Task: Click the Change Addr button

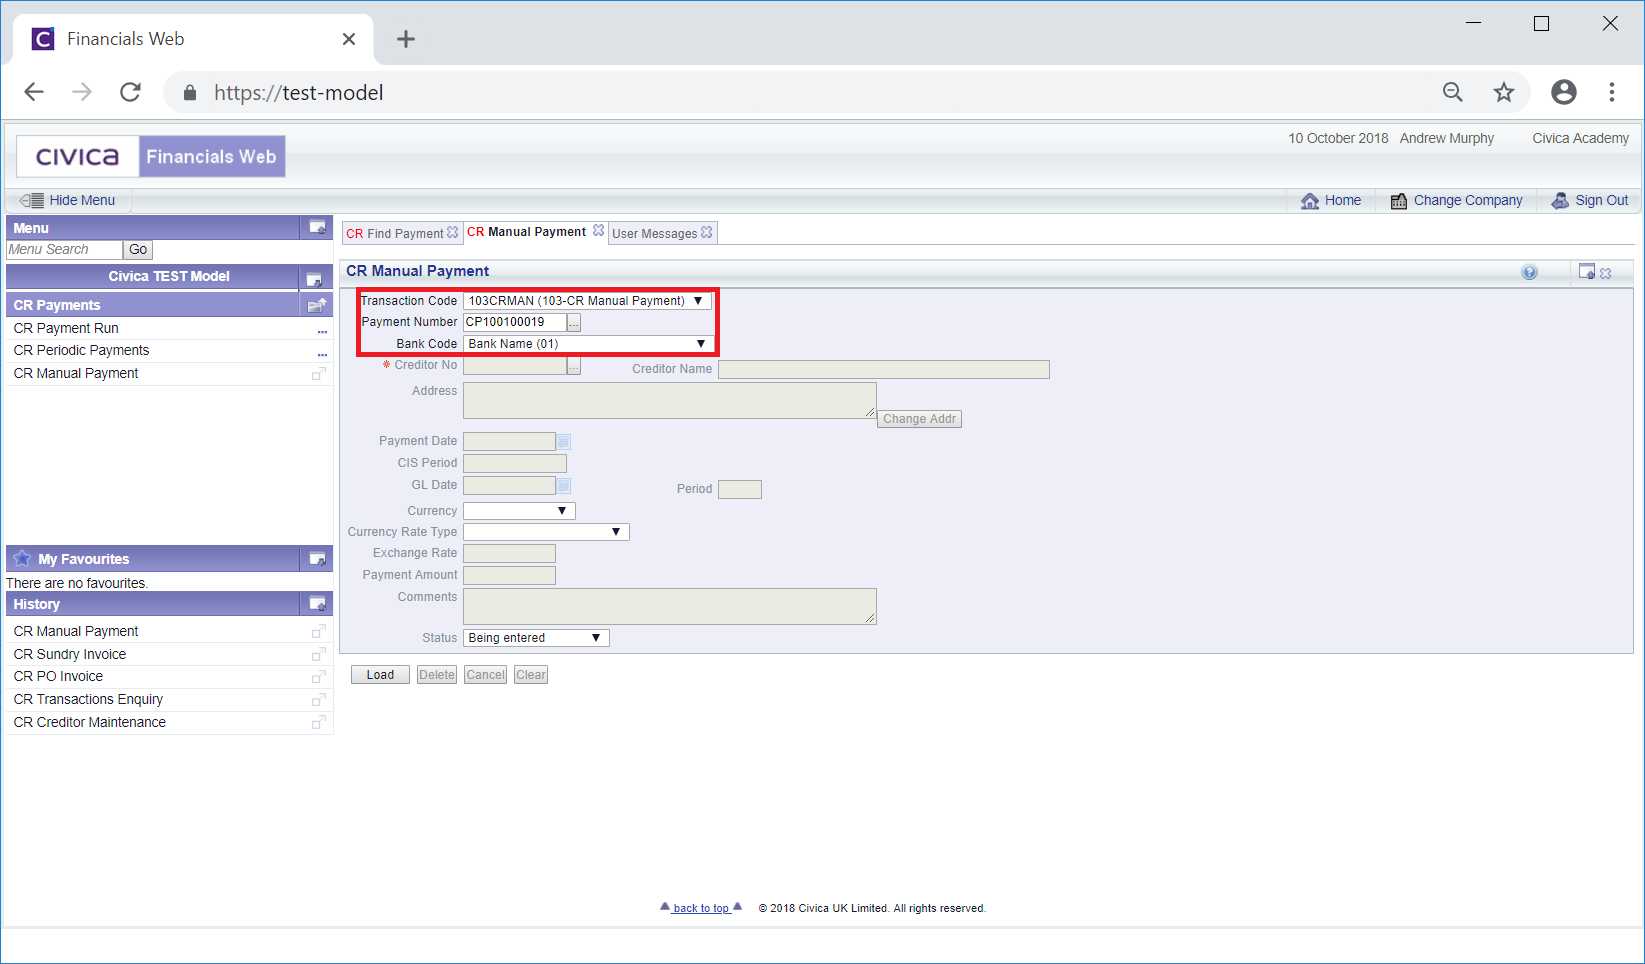Action: pyautogui.click(x=919, y=419)
